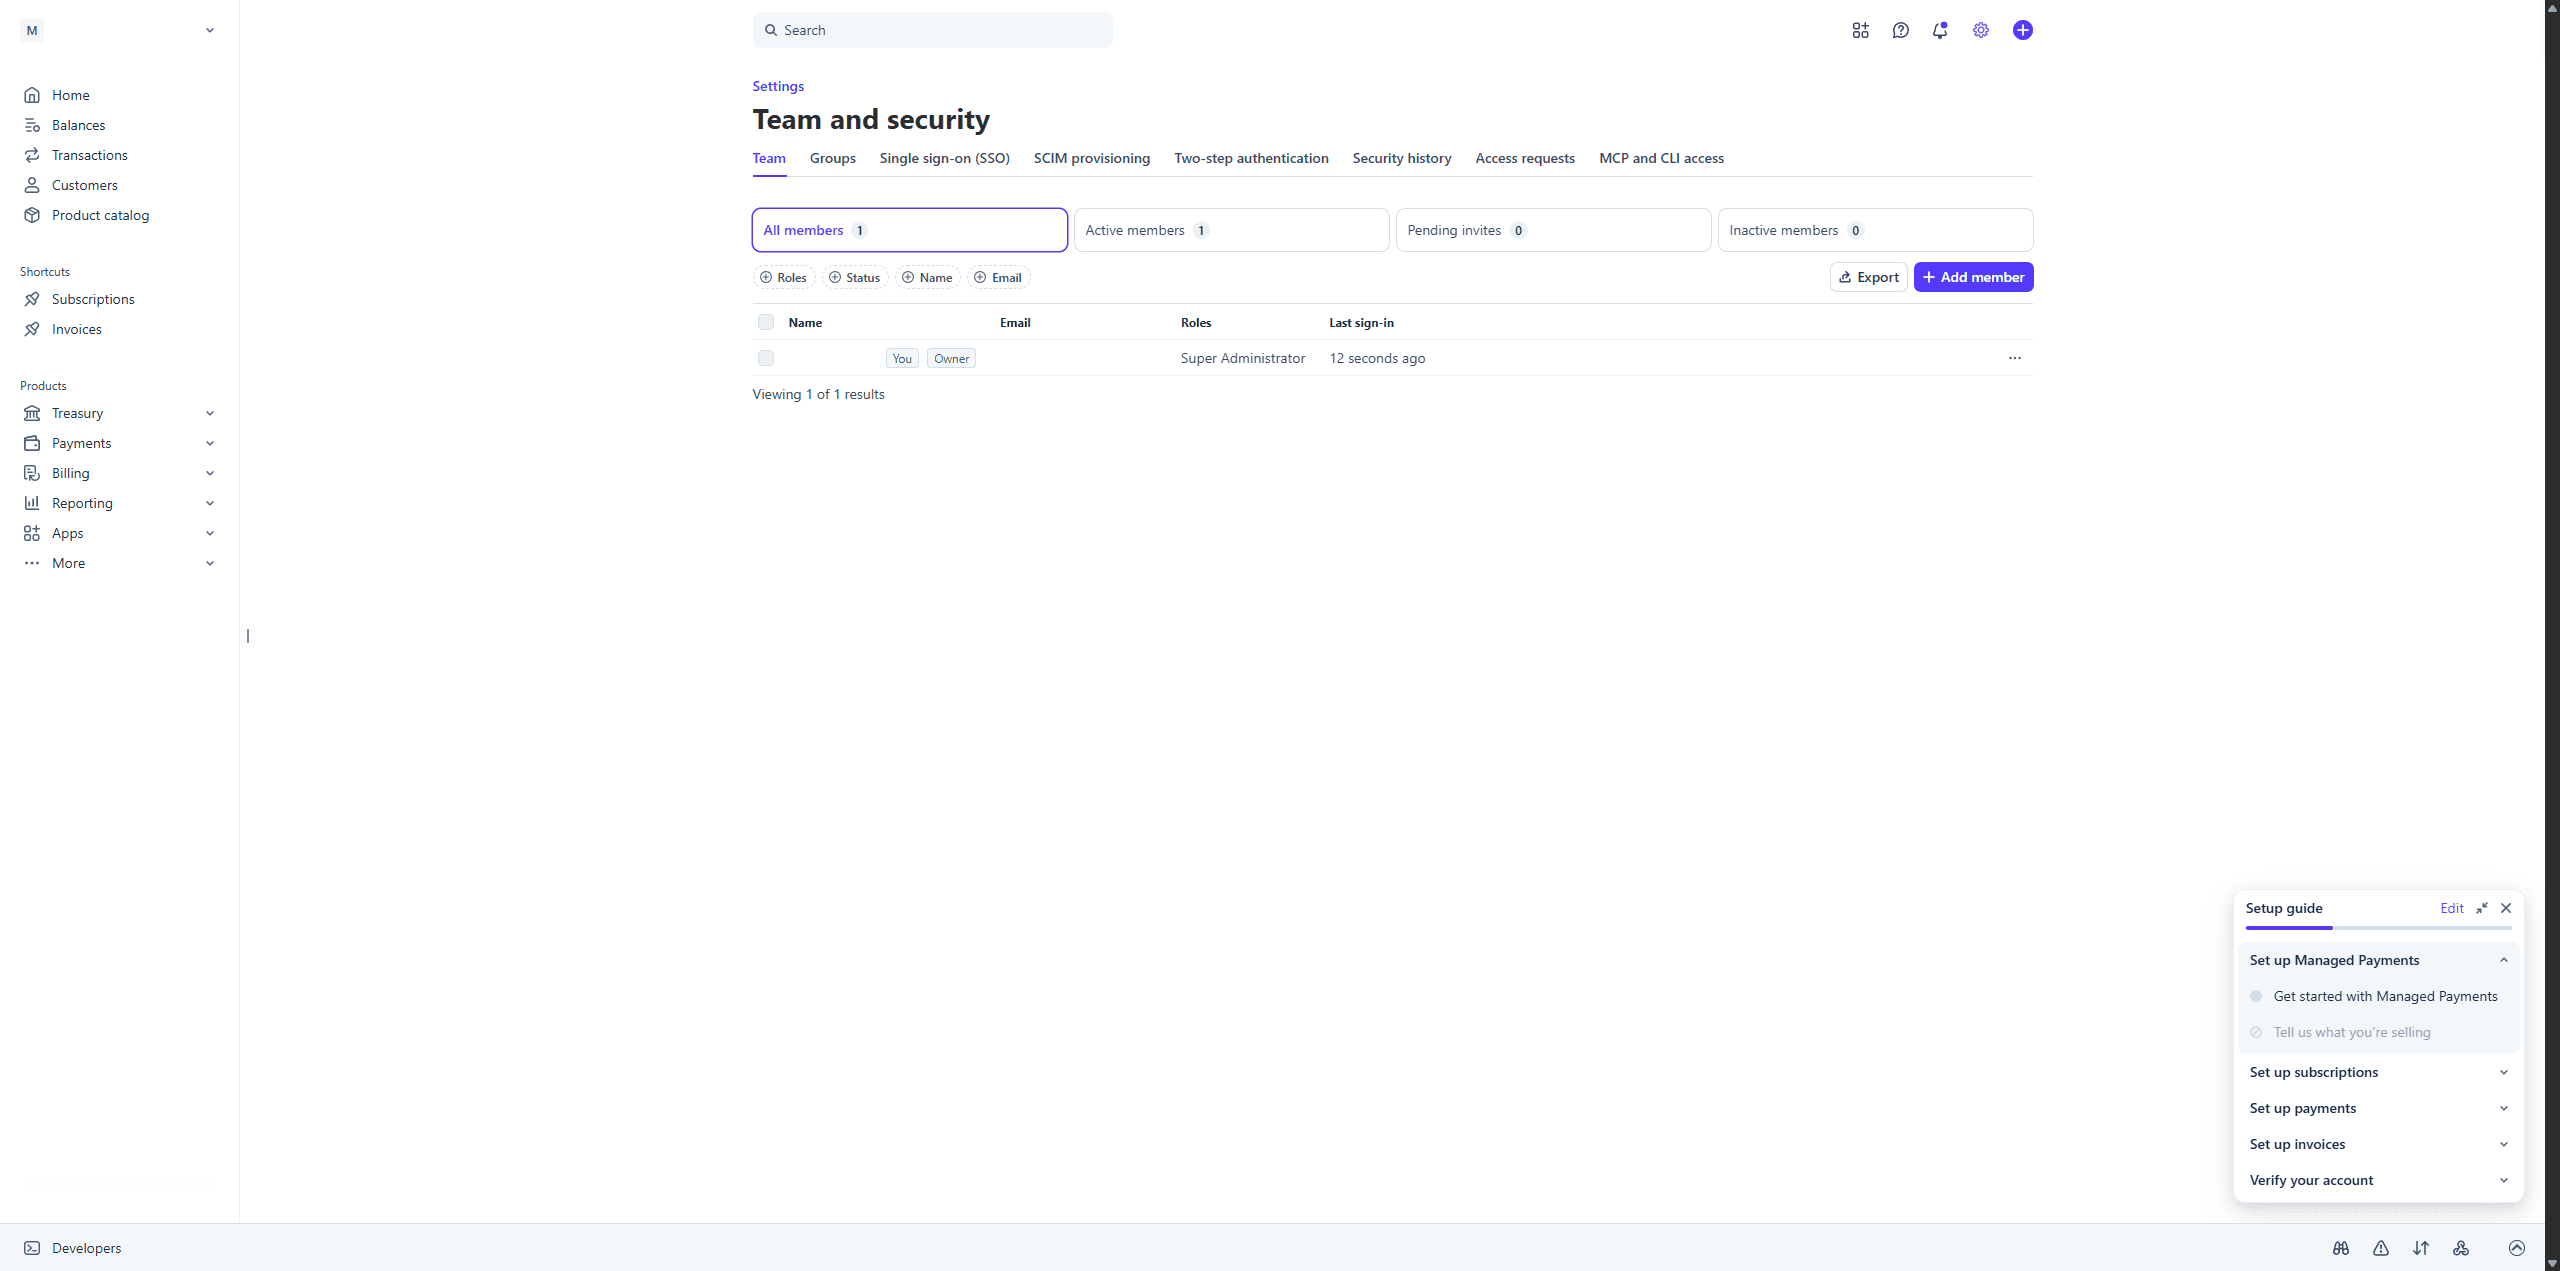Viewport: 2560px width, 1271px height.
Task: Filter by Inactive members card
Action: point(1875,230)
